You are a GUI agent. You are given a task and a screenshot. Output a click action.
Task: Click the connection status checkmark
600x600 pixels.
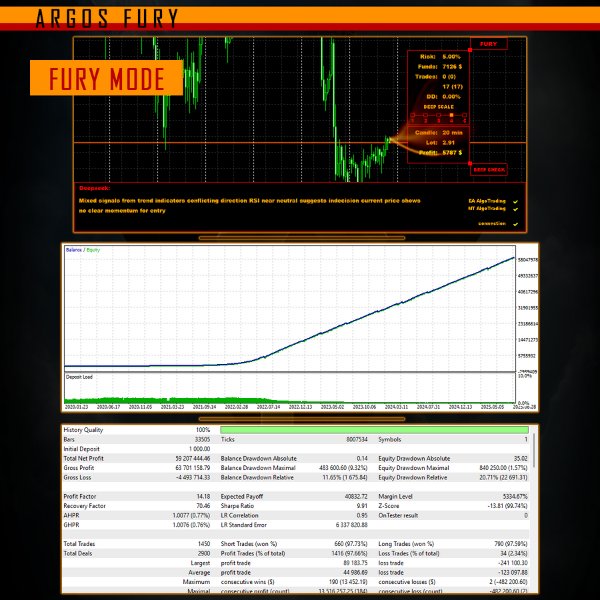pyautogui.click(x=515, y=224)
